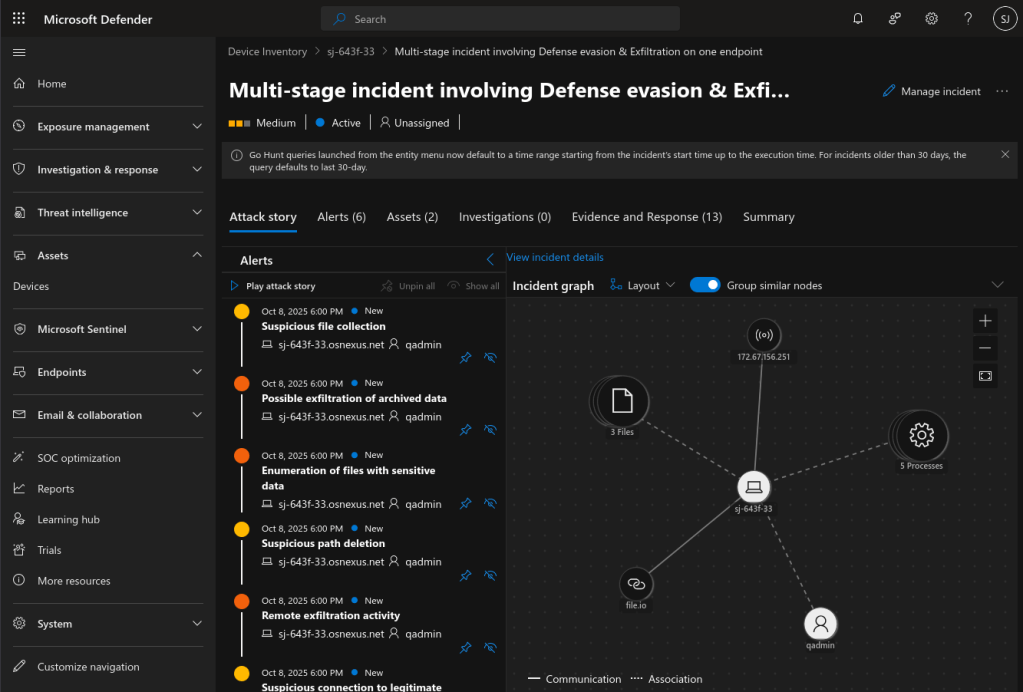
Task: Hide the Remote exfiltration activity alert
Action: pos(490,647)
